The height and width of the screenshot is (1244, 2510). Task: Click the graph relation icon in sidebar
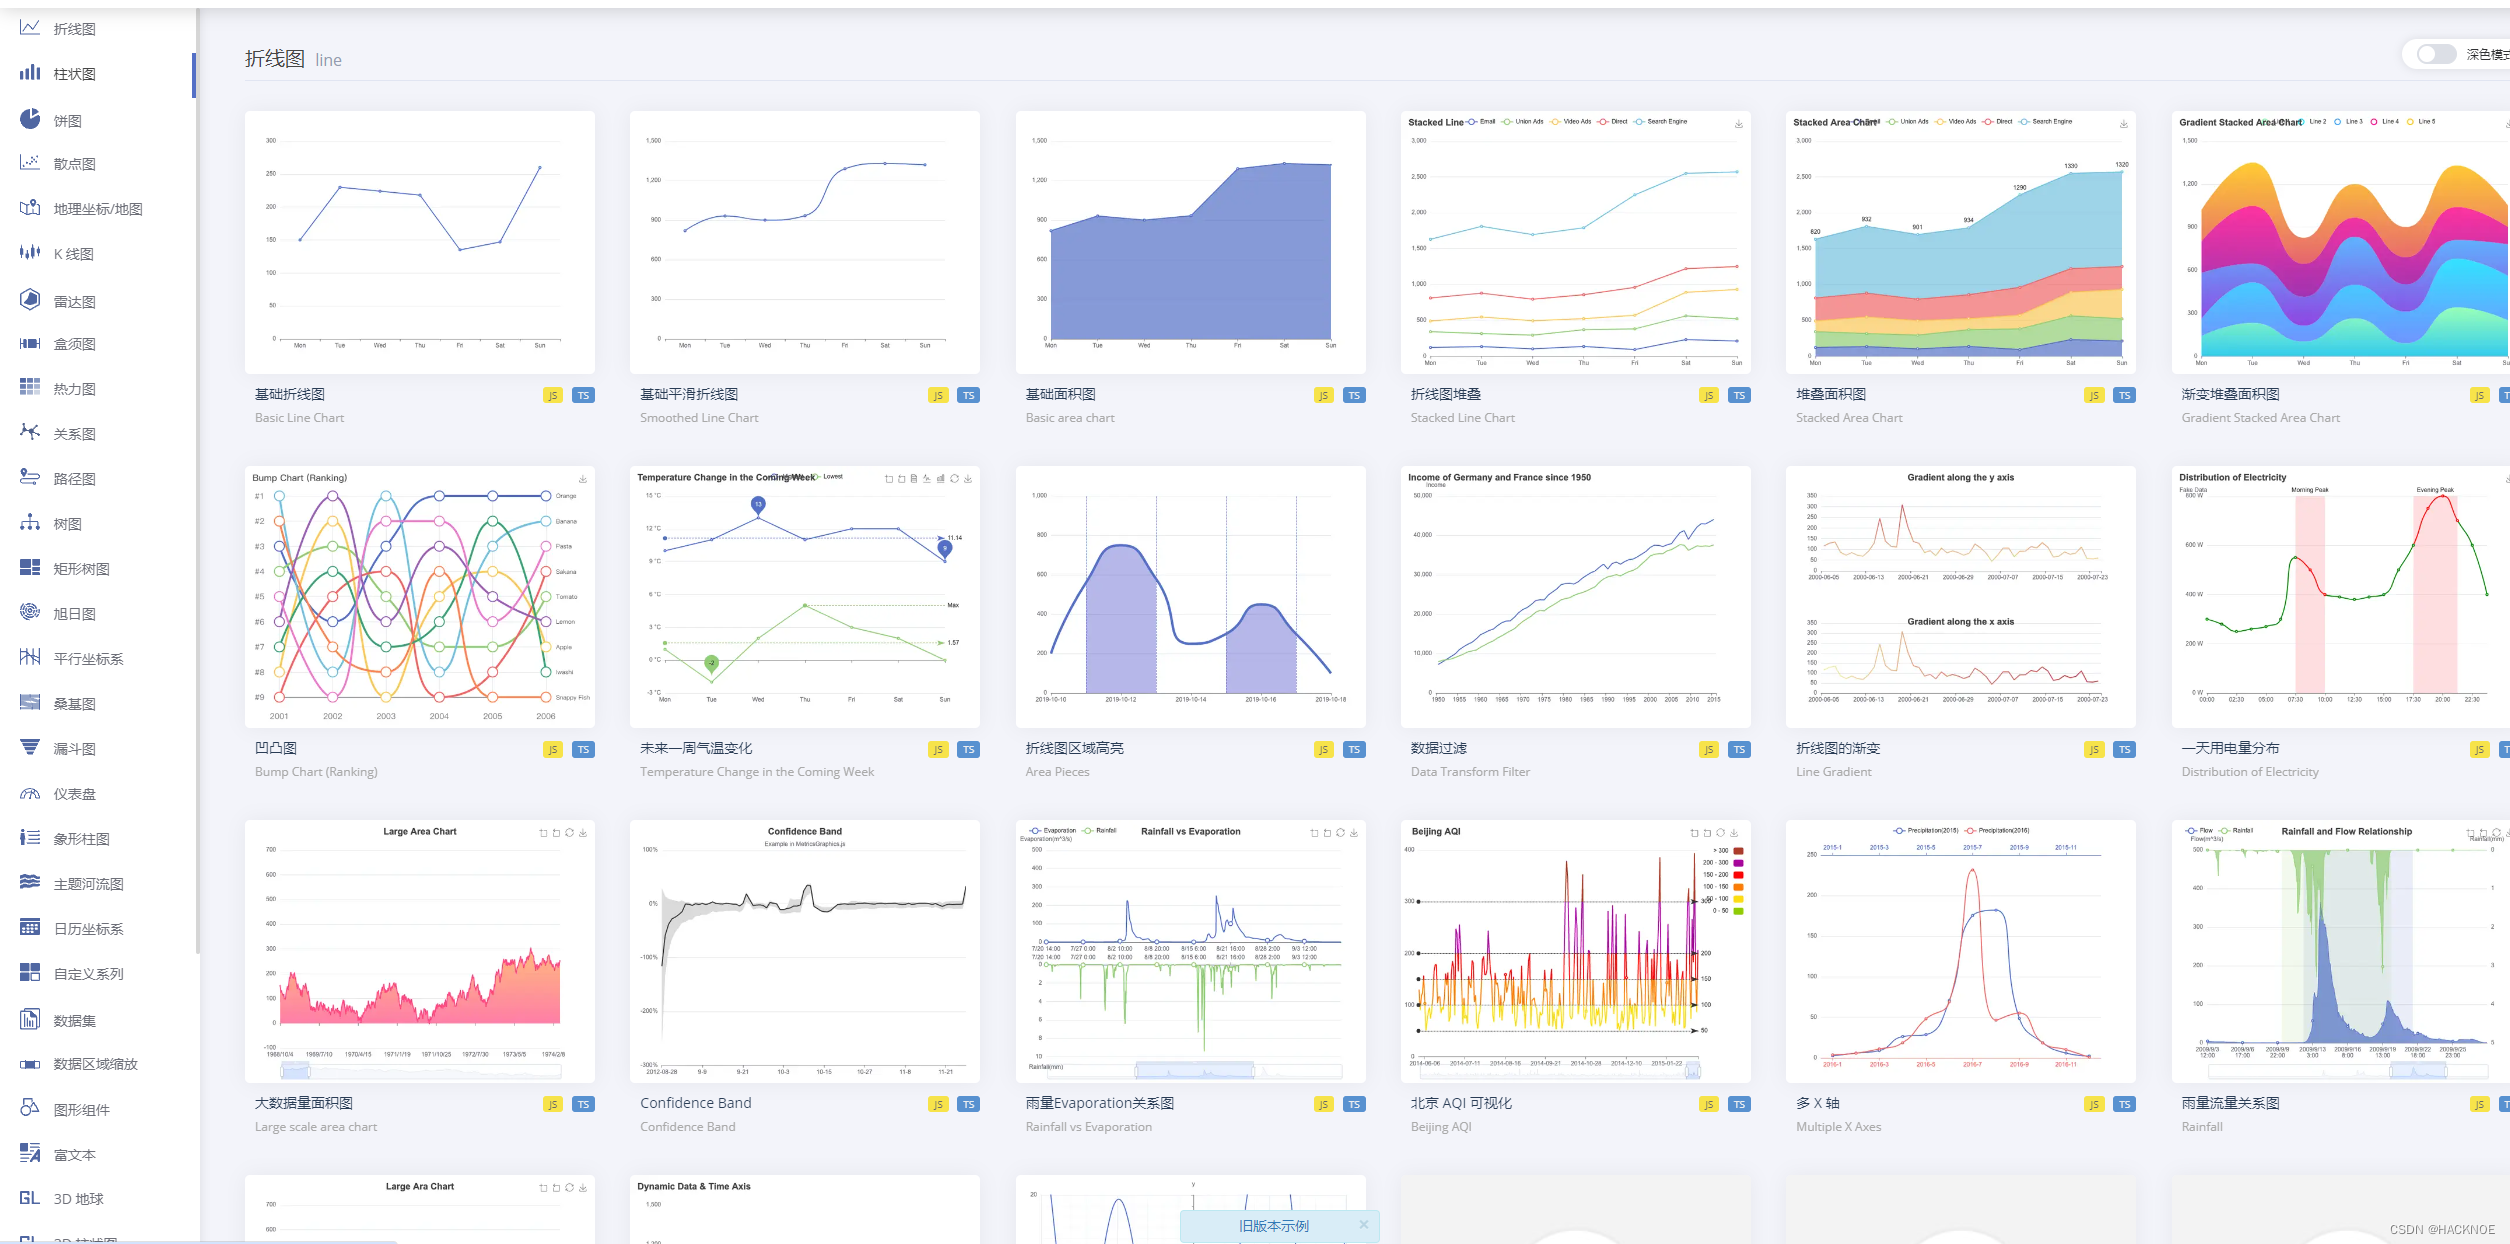(x=30, y=432)
